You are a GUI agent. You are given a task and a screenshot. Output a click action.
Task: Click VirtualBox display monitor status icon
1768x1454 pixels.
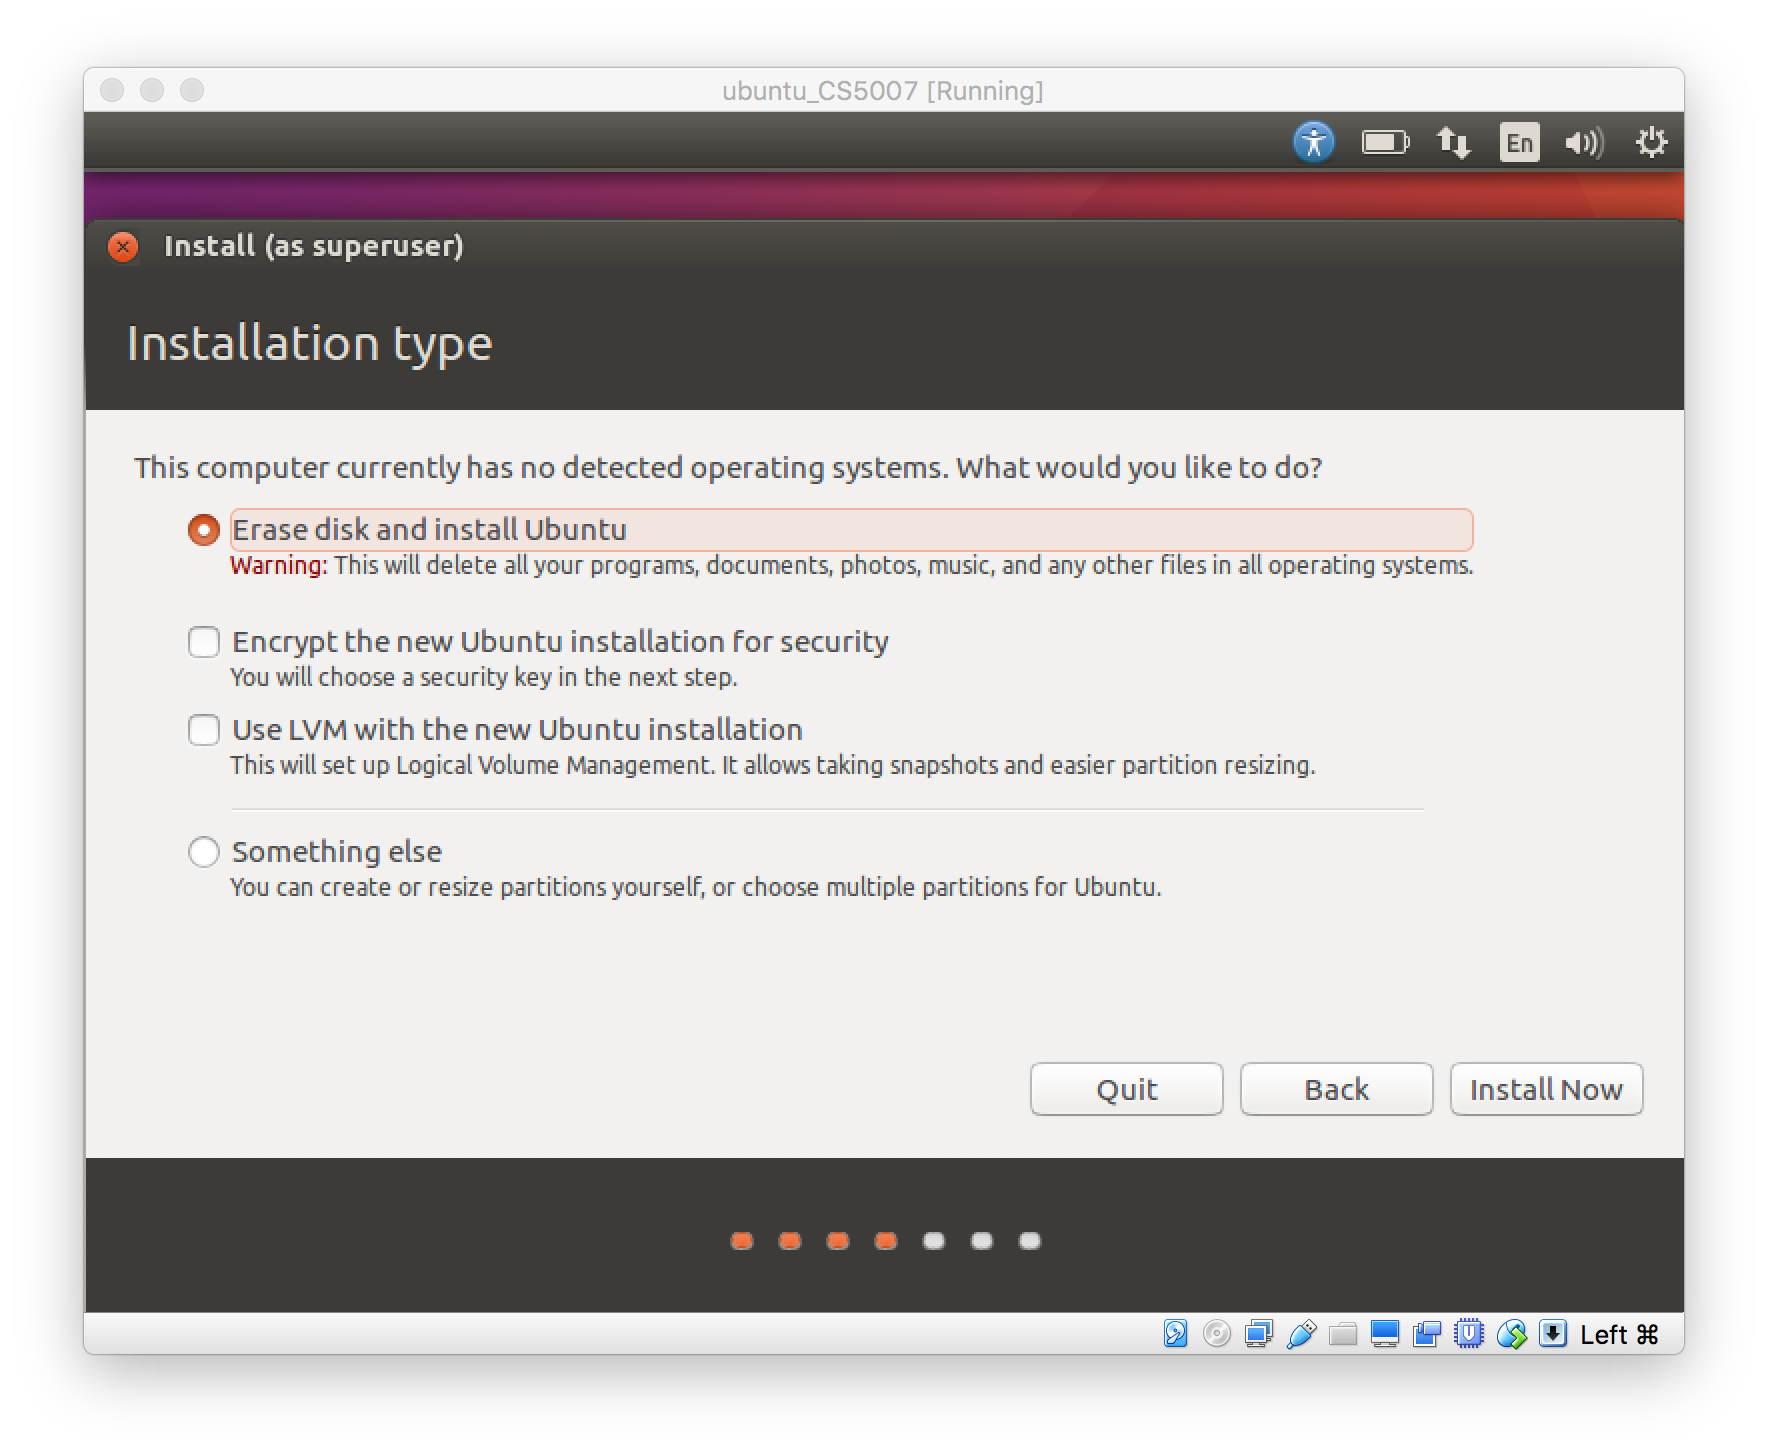[1385, 1334]
